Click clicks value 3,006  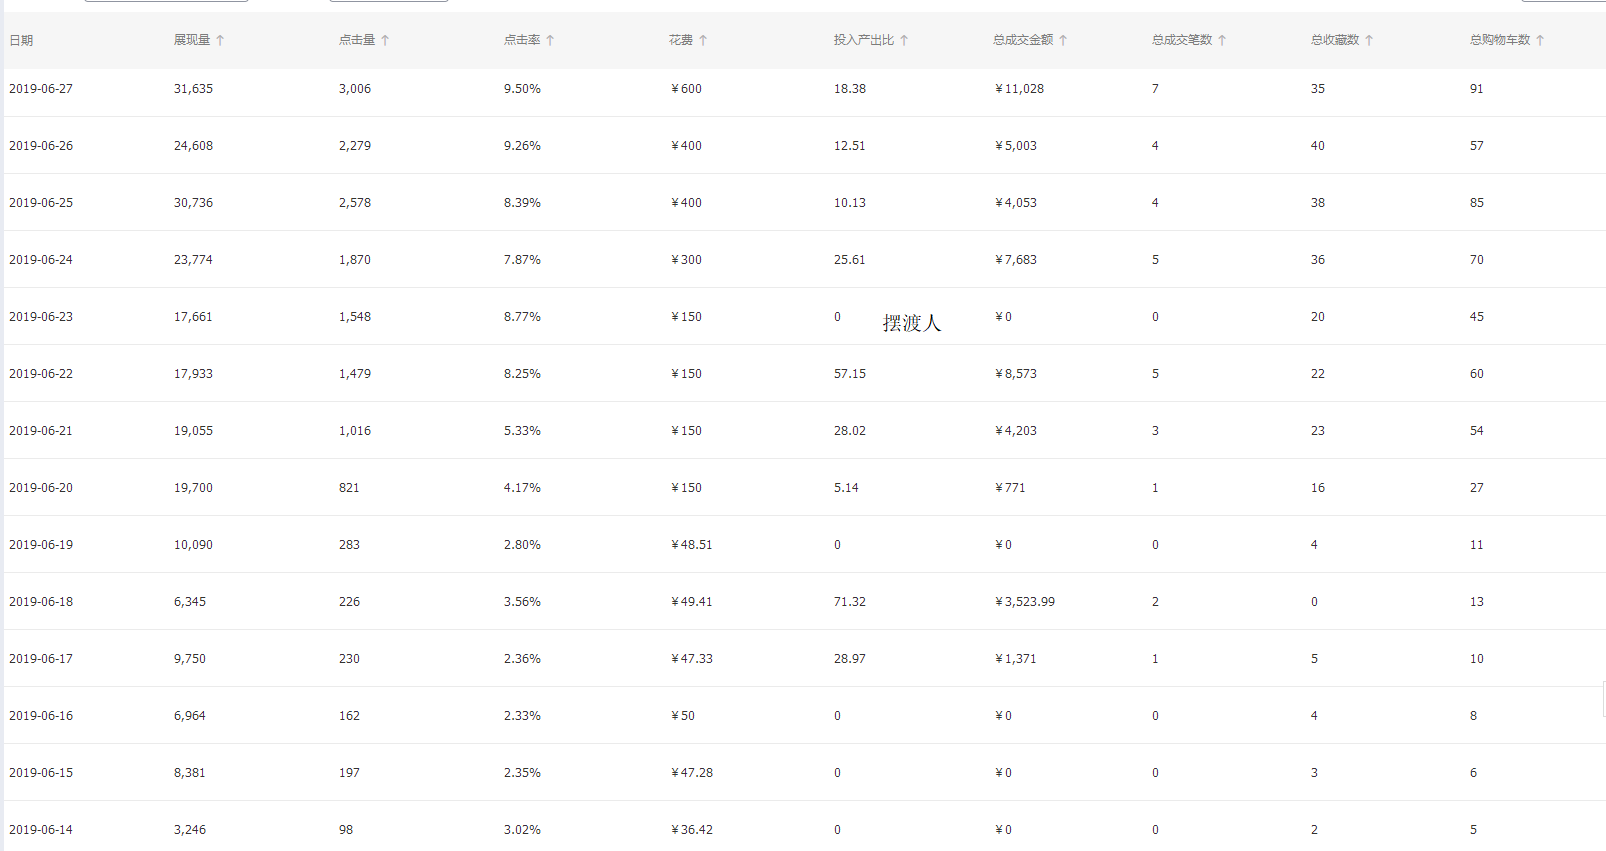click(355, 89)
